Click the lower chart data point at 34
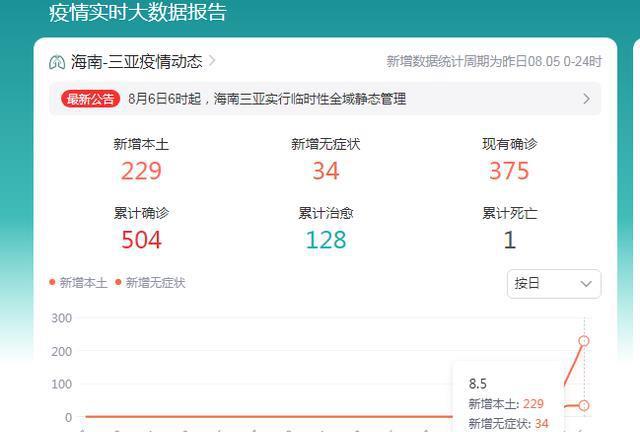Viewport: 640px width, 432px height. click(584, 405)
